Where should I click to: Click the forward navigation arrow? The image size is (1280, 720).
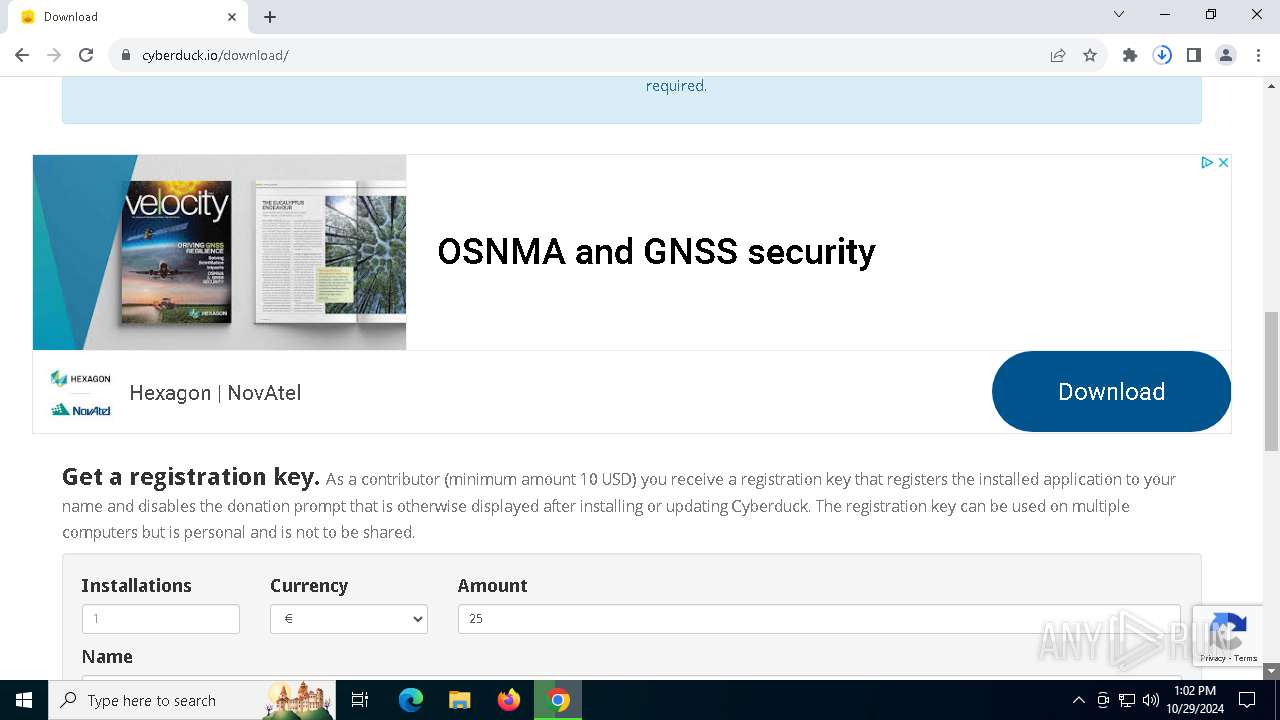[x=54, y=55]
